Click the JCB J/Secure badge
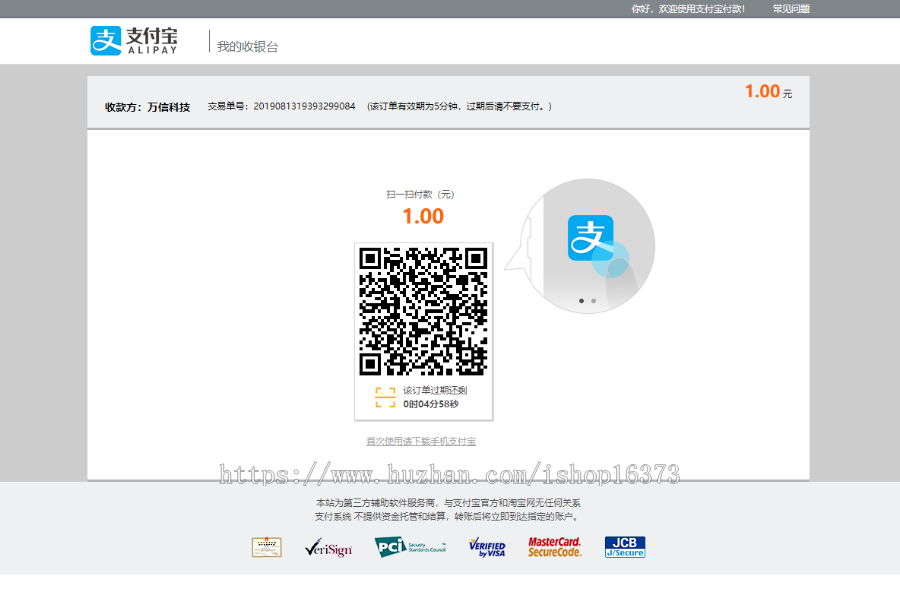The height and width of the screenshot is (614, 900). point(625,547)
